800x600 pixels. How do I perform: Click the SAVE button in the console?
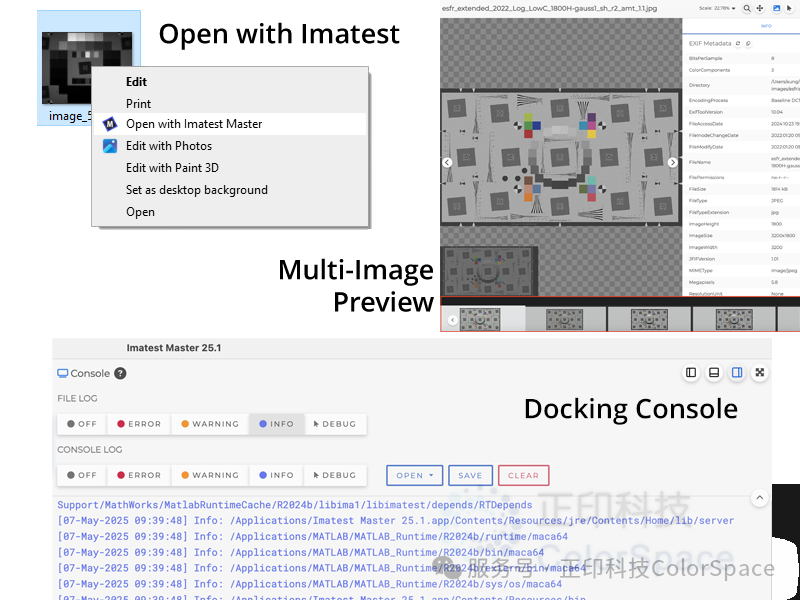470,476
